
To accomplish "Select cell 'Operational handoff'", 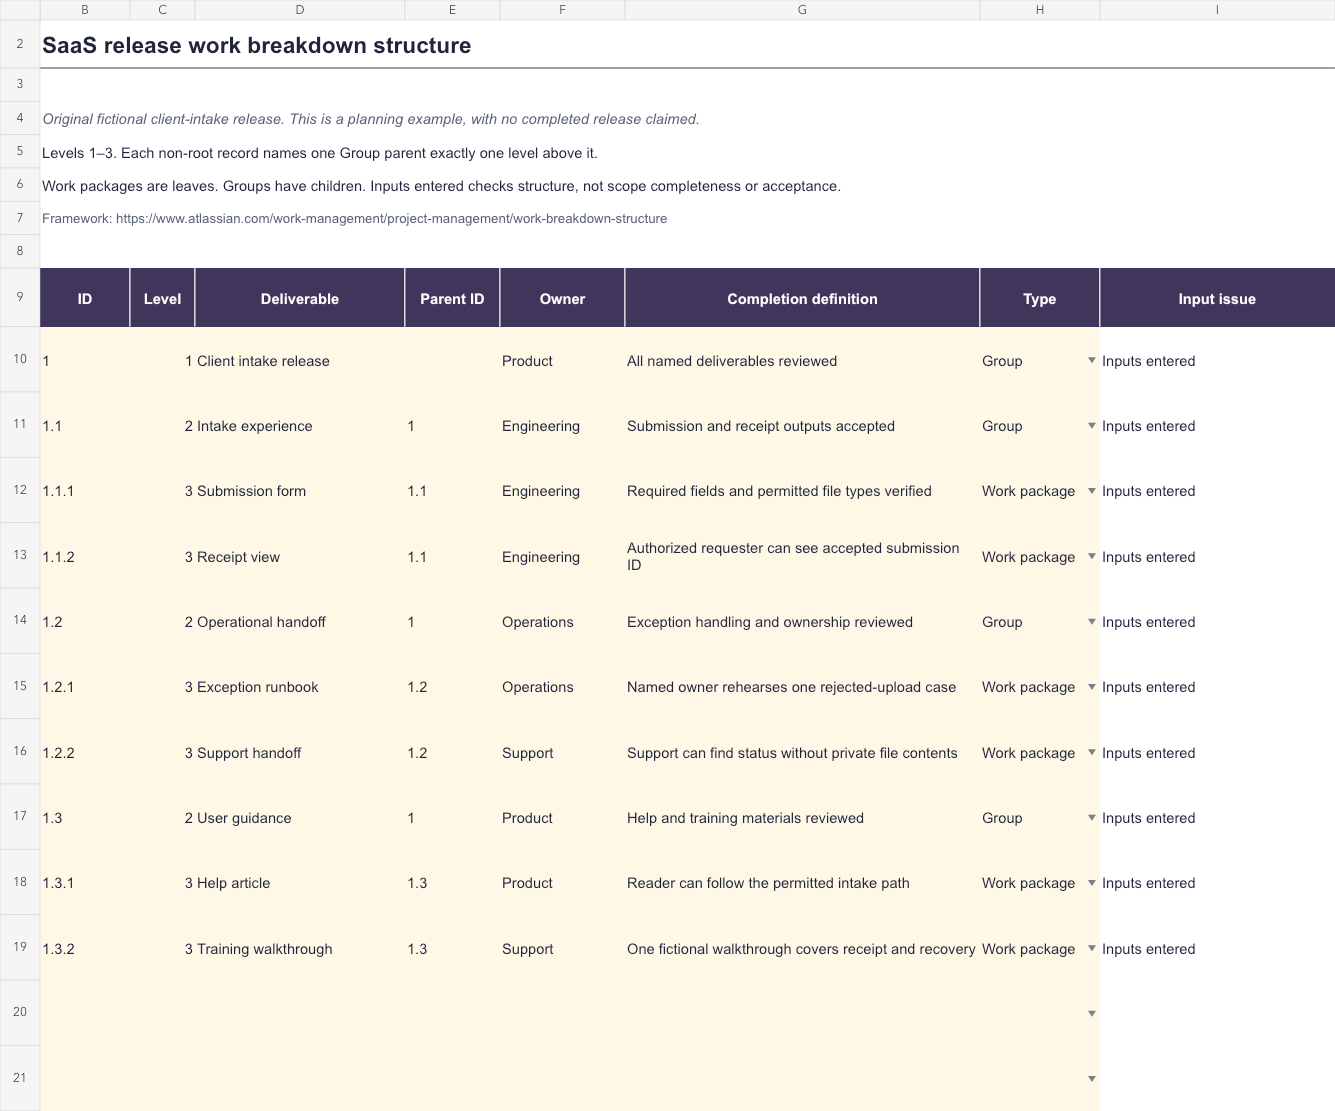I will coord(300,622).
